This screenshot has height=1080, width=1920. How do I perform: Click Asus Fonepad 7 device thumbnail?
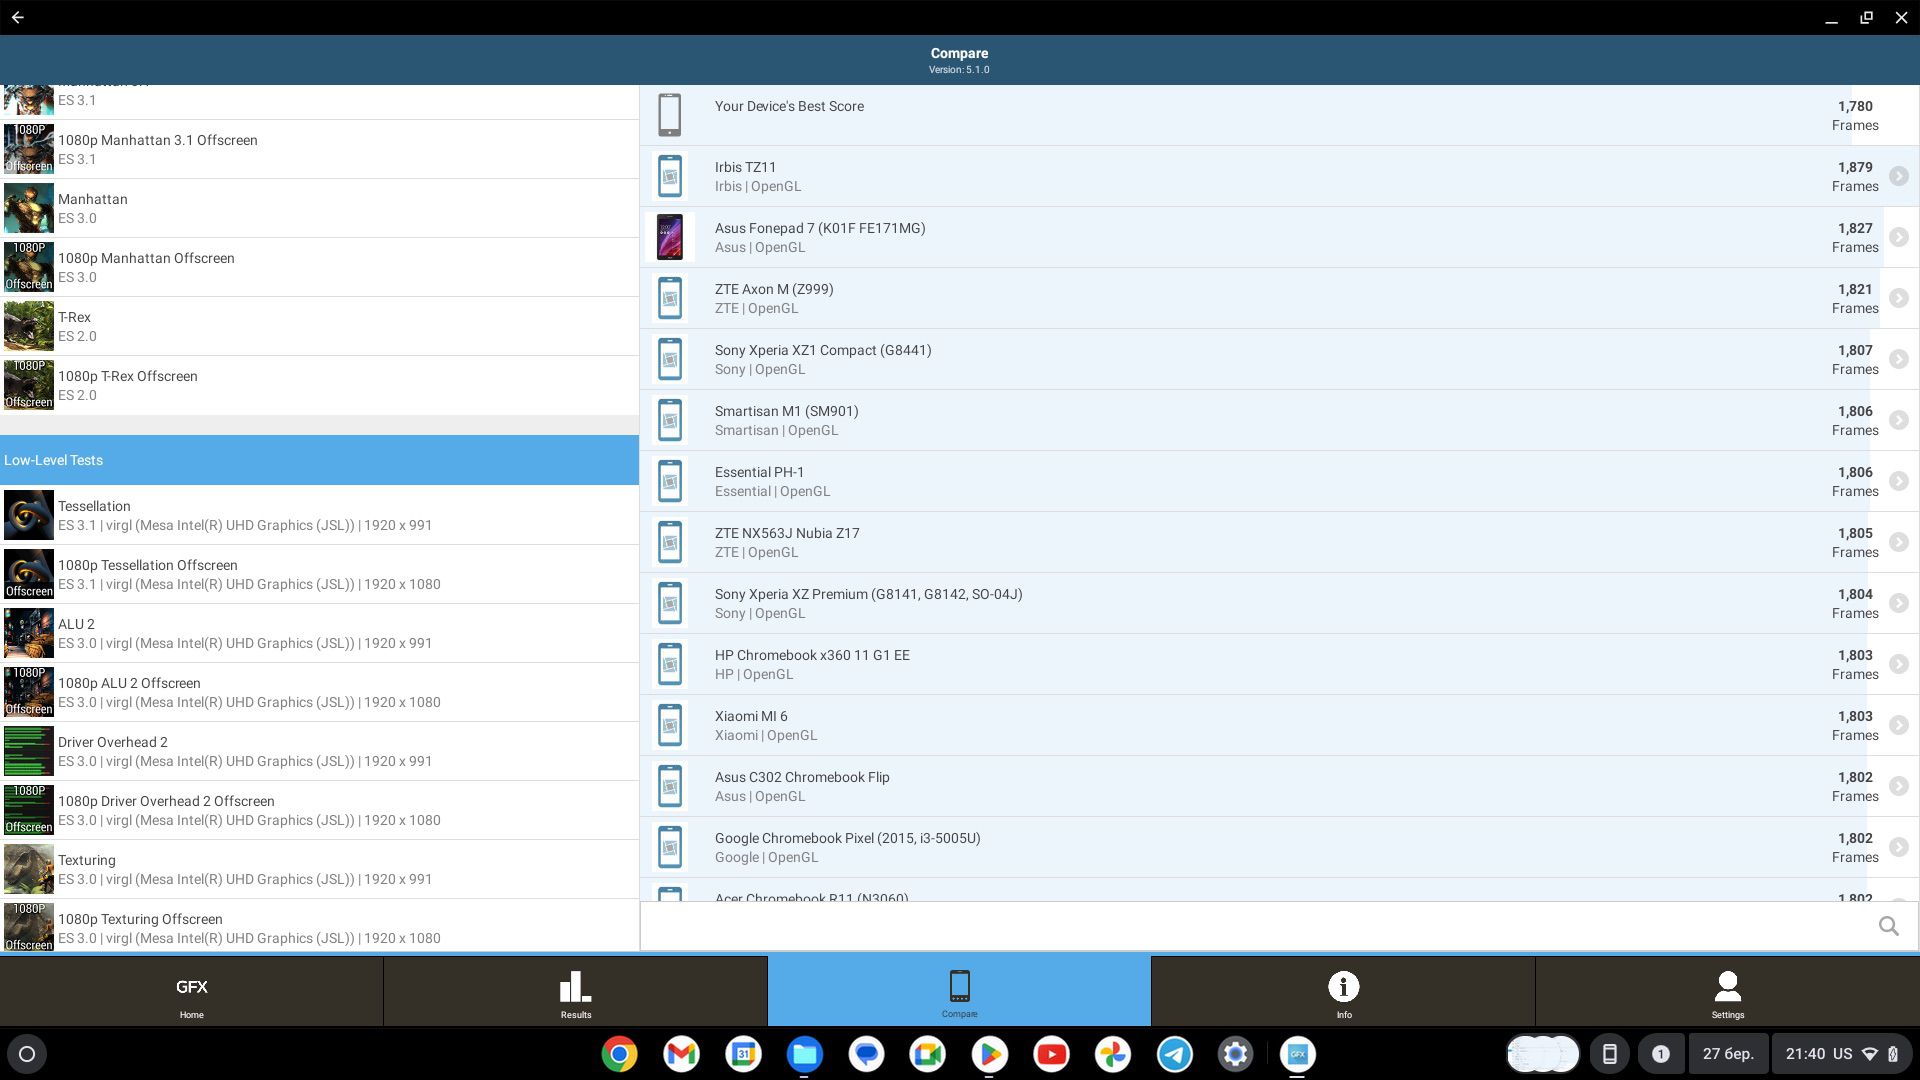coord(669,237)
